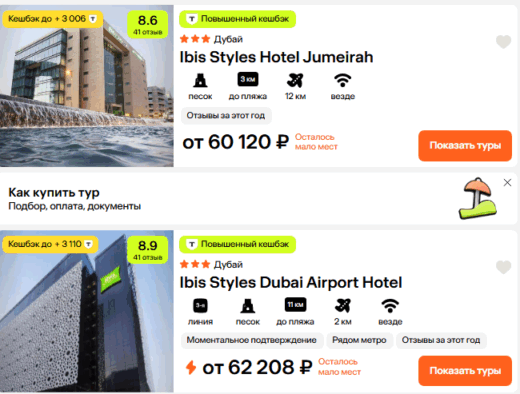The width and height of the screenshot is (520, 394).
Task: Click airplane 2 км airport distance icon
Action: 343,305
